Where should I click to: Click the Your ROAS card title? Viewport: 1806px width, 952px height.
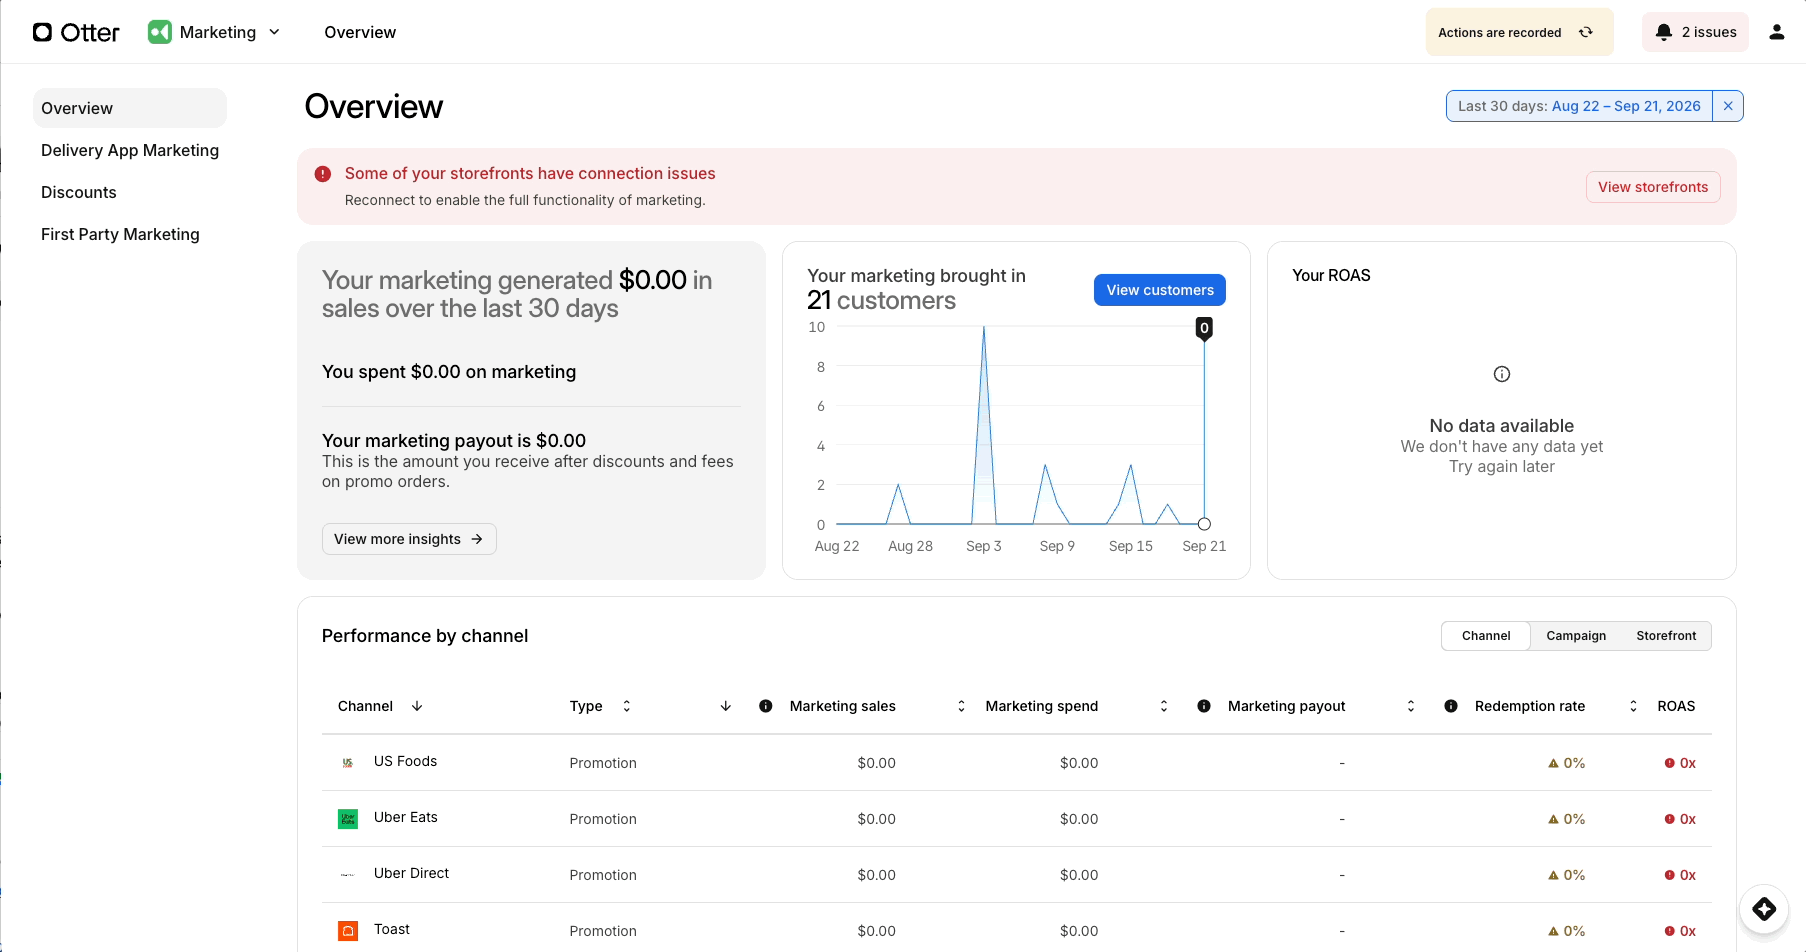coord(1331,275)
